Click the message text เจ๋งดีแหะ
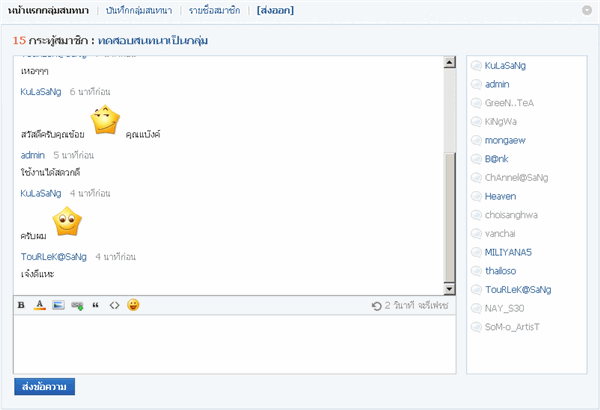The width and height of the screenshot is (600, 410). click(x=38, y=274)
